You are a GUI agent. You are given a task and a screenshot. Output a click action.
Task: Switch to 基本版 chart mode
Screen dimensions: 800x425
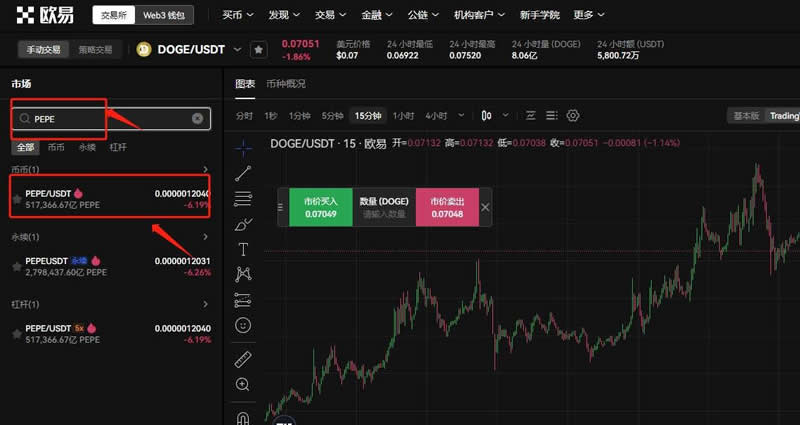click(x=746, y=116)
